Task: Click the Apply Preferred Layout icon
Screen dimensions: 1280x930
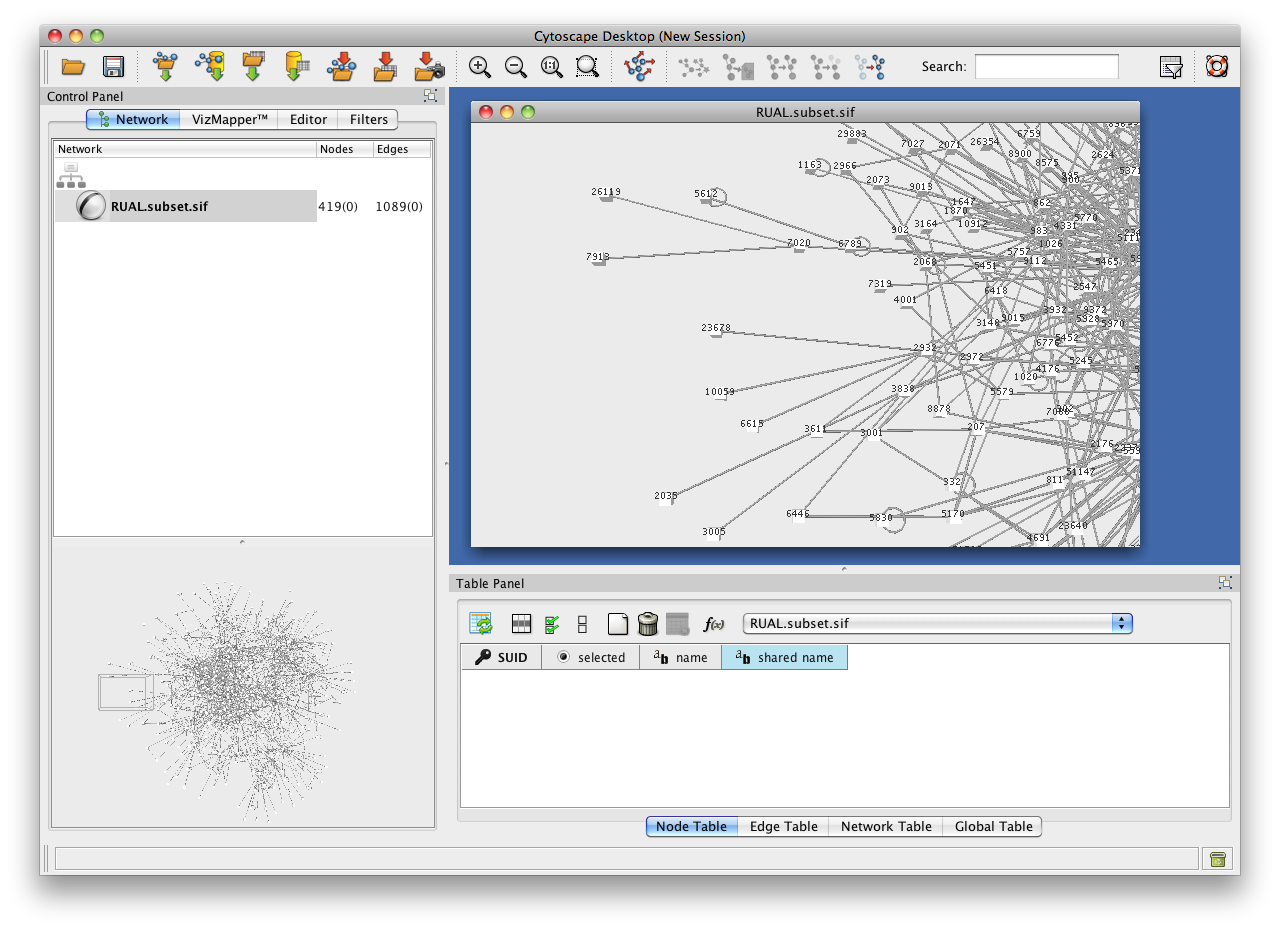Action: pyautogui.click(x=638, y=67)
